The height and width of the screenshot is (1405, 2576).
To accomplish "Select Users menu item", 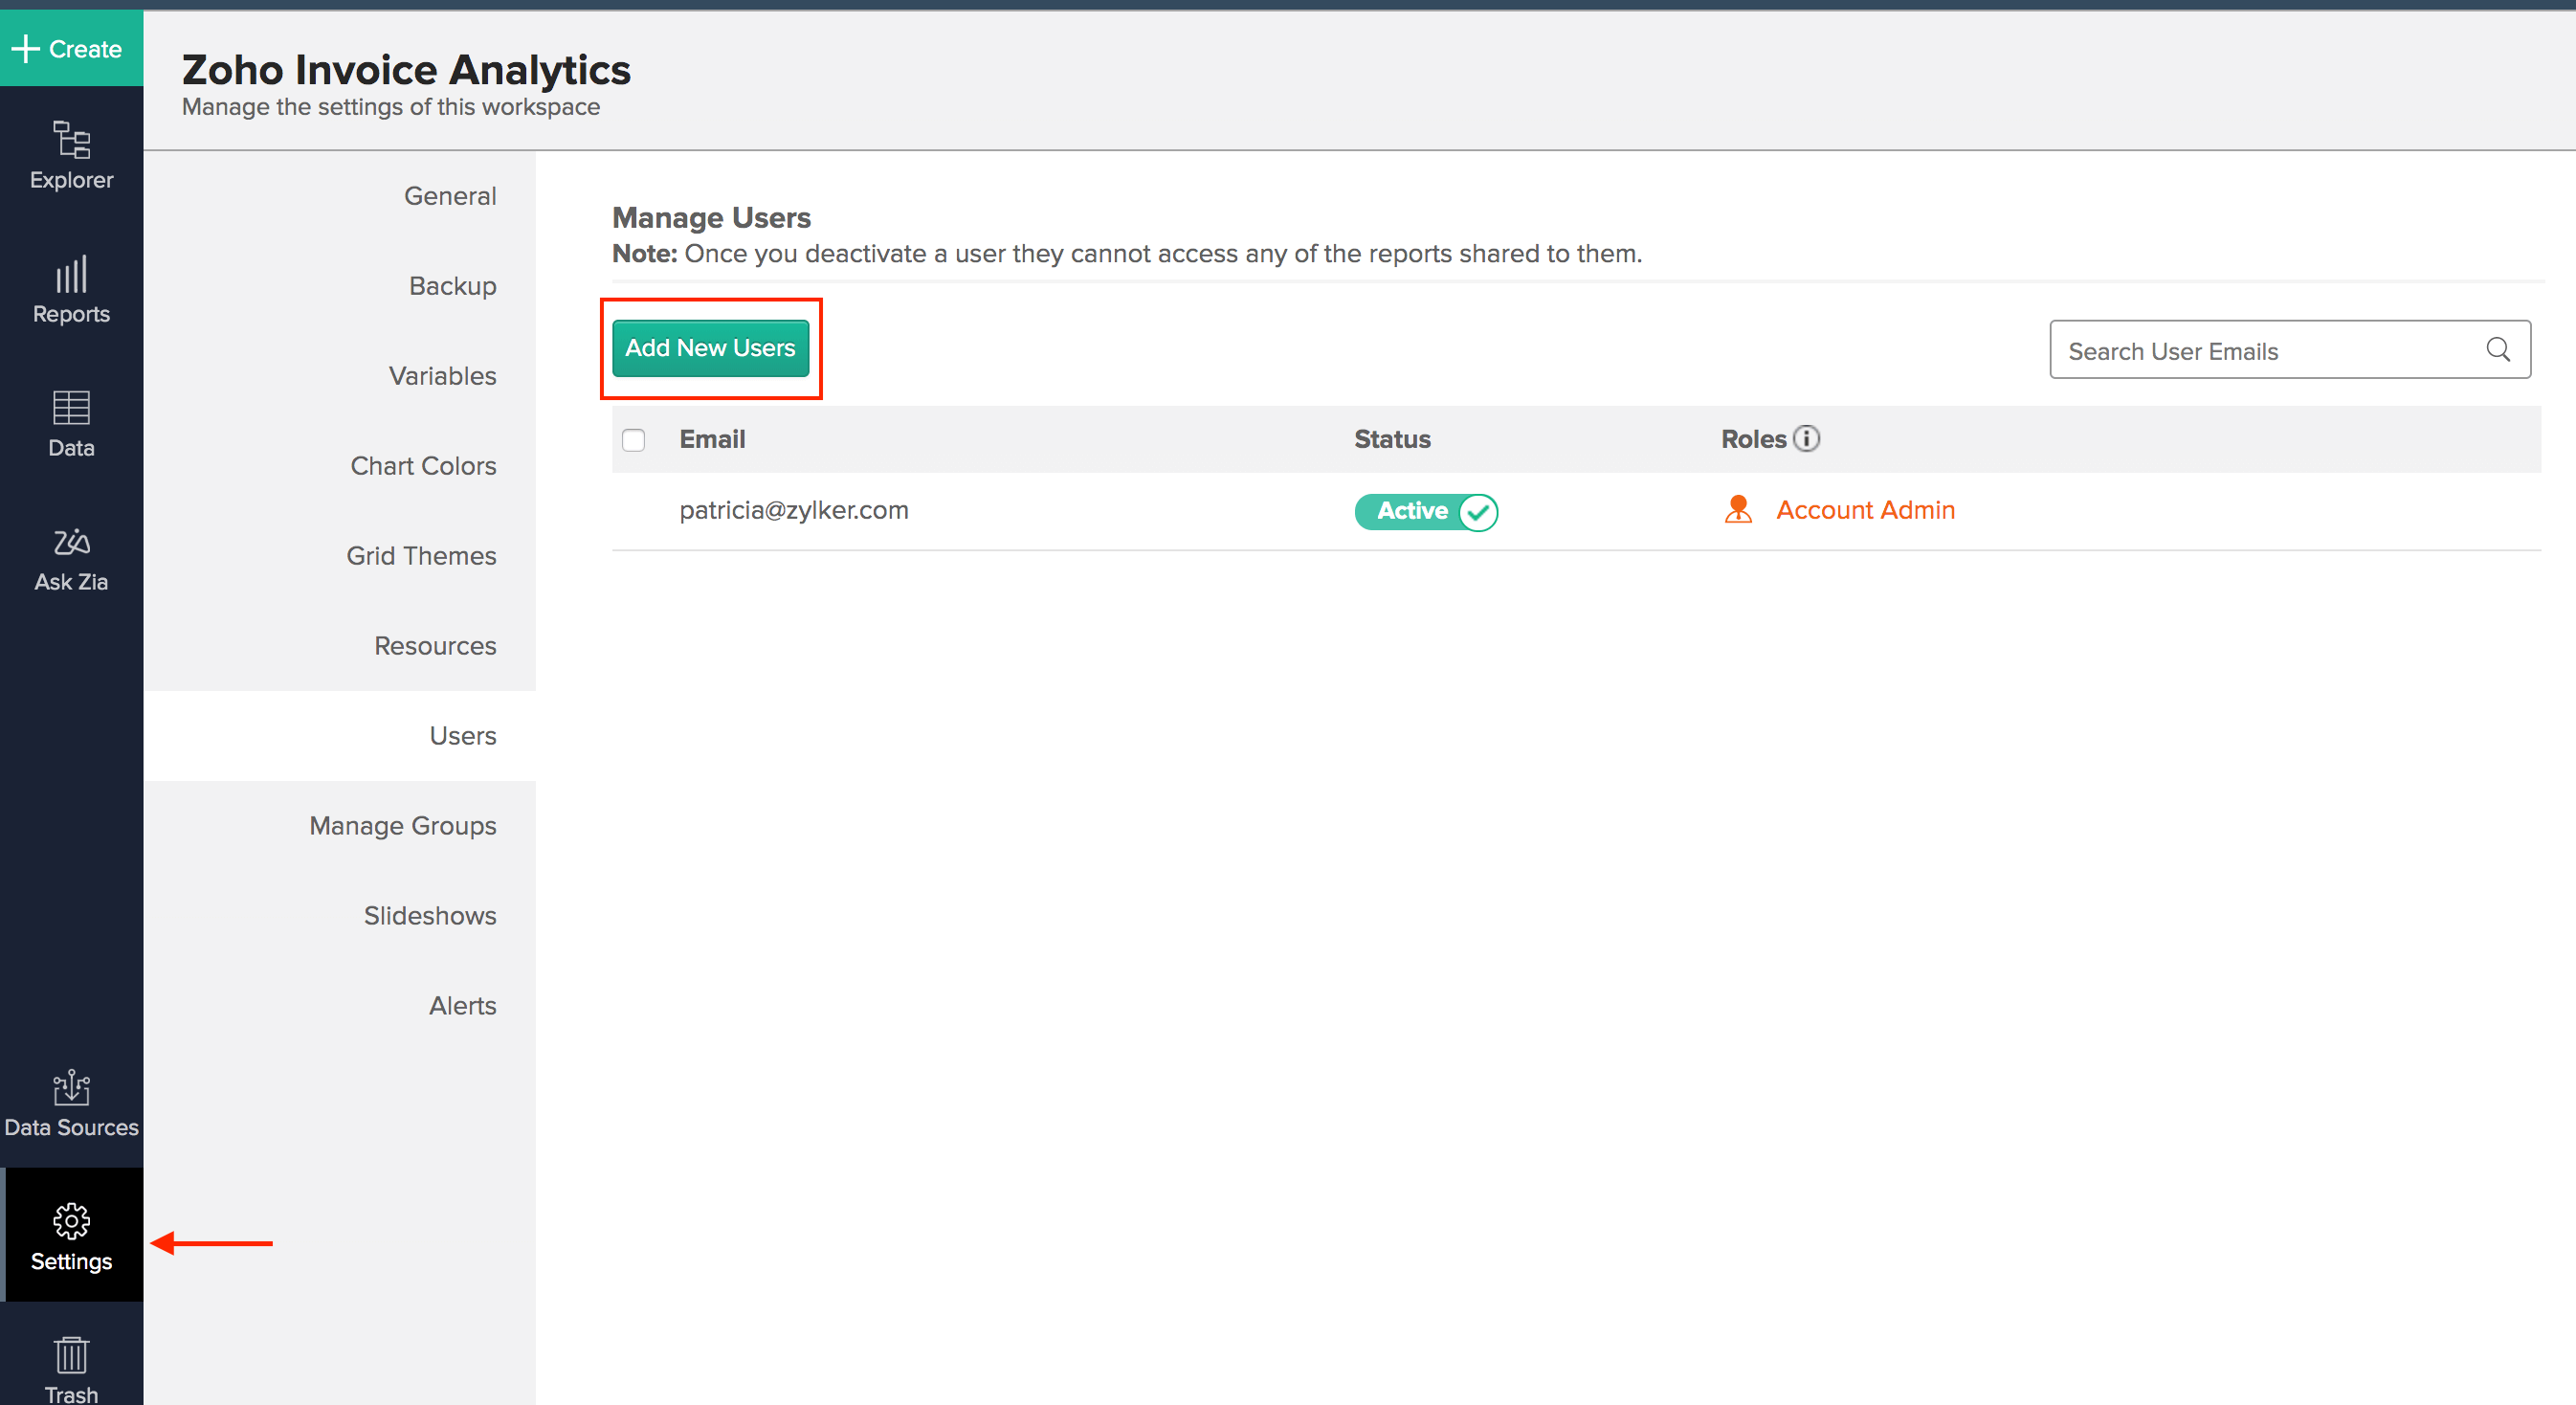I will click(x=458, y=734).
